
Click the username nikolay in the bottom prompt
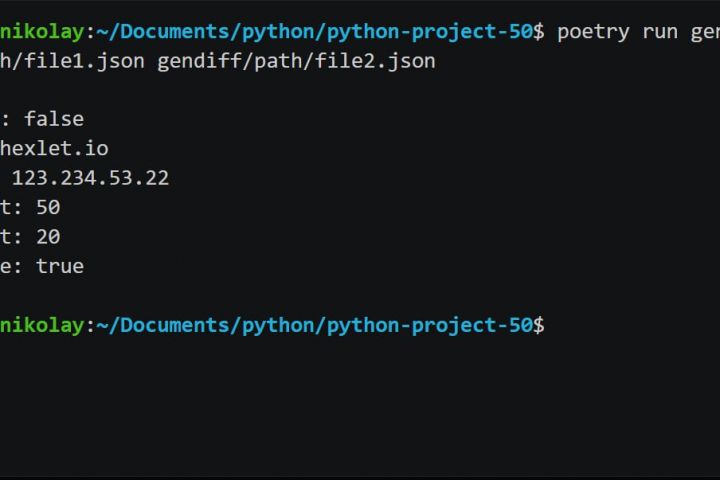point(42,325)
